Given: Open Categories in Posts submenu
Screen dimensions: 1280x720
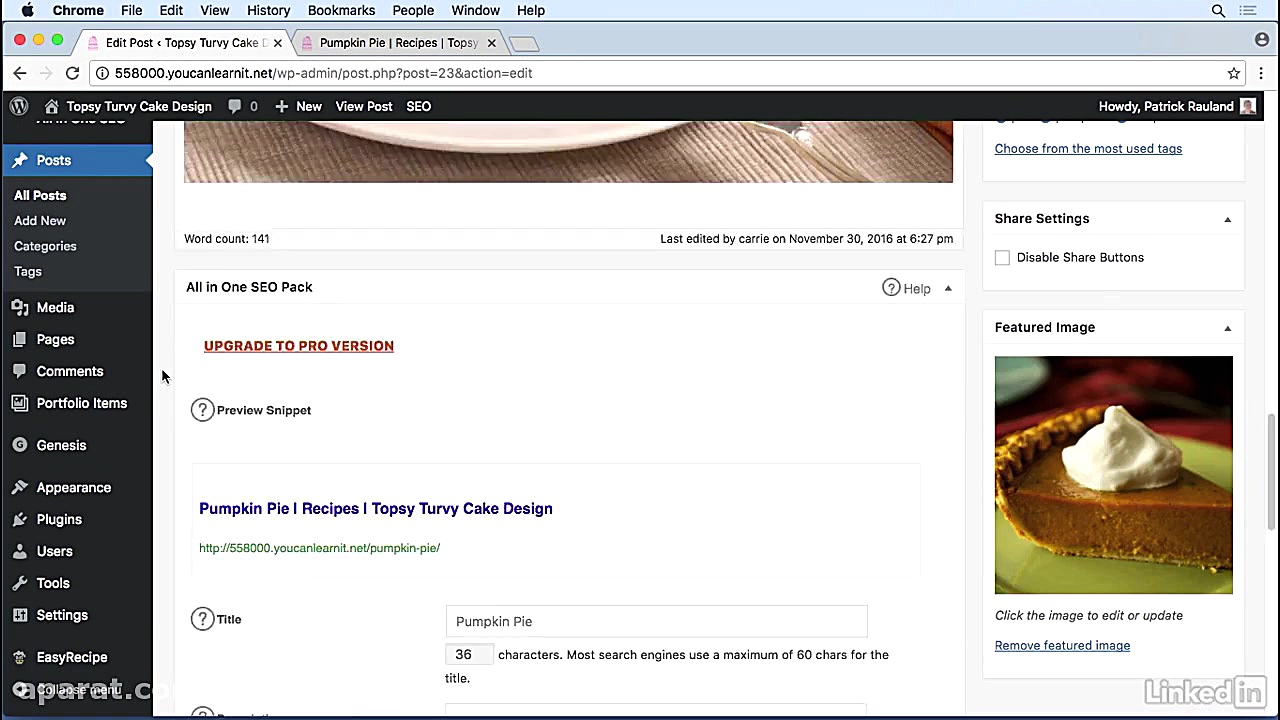Looking at the screenshot, I should (45, 246).
